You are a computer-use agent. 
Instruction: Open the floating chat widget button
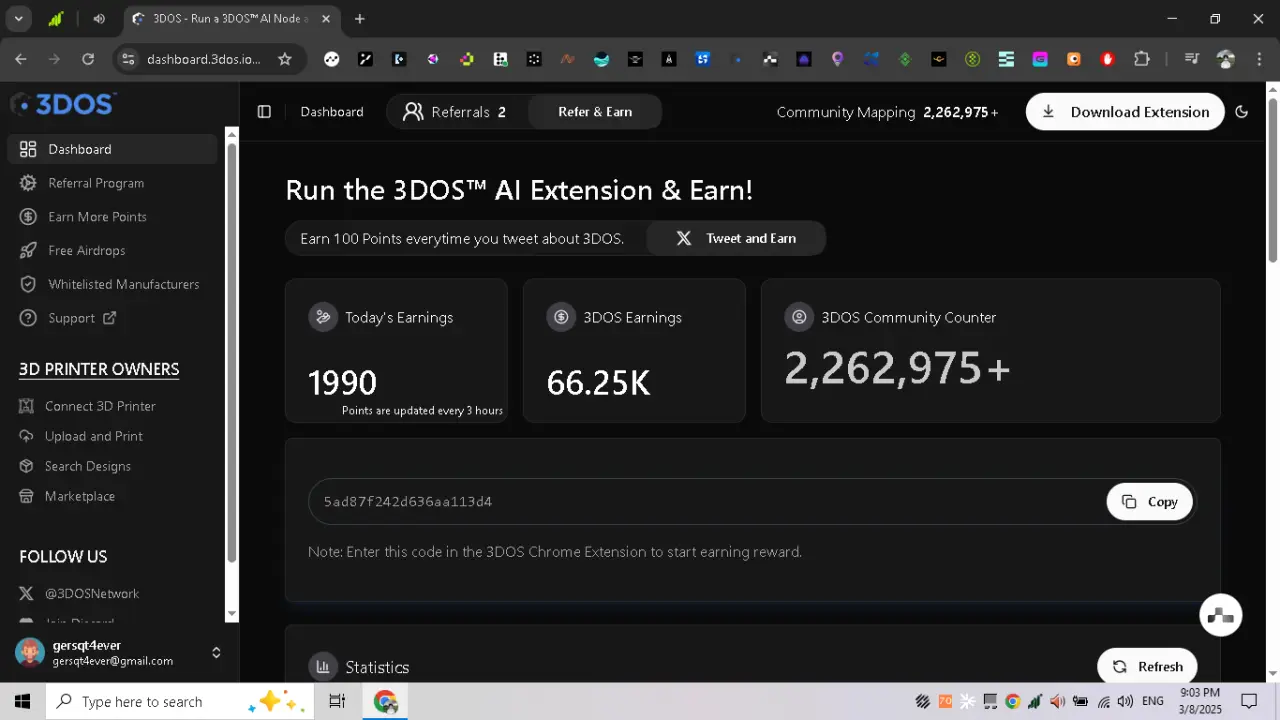click(1221, 615)
